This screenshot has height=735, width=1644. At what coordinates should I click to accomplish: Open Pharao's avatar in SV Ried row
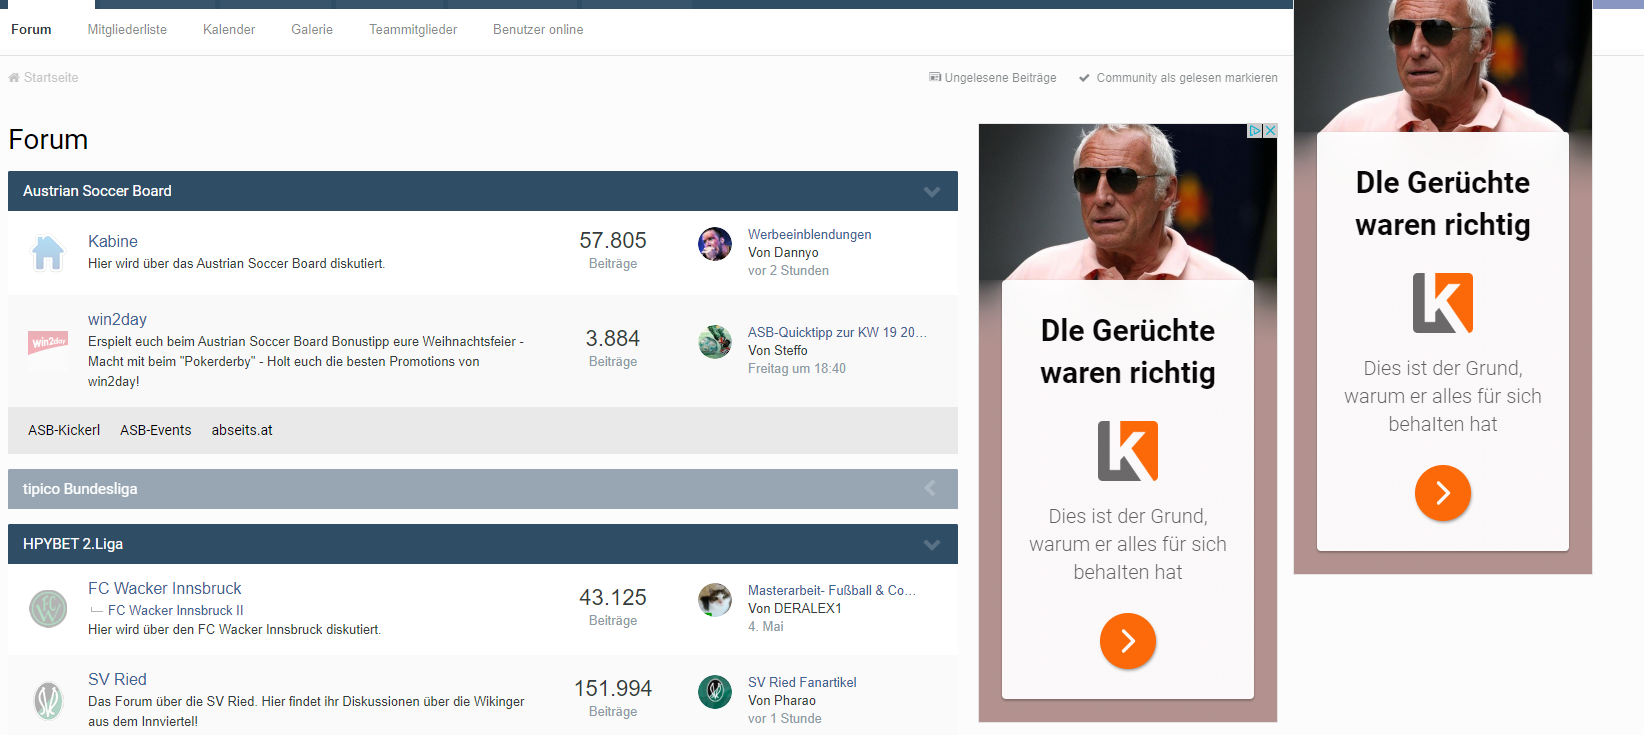715,692
